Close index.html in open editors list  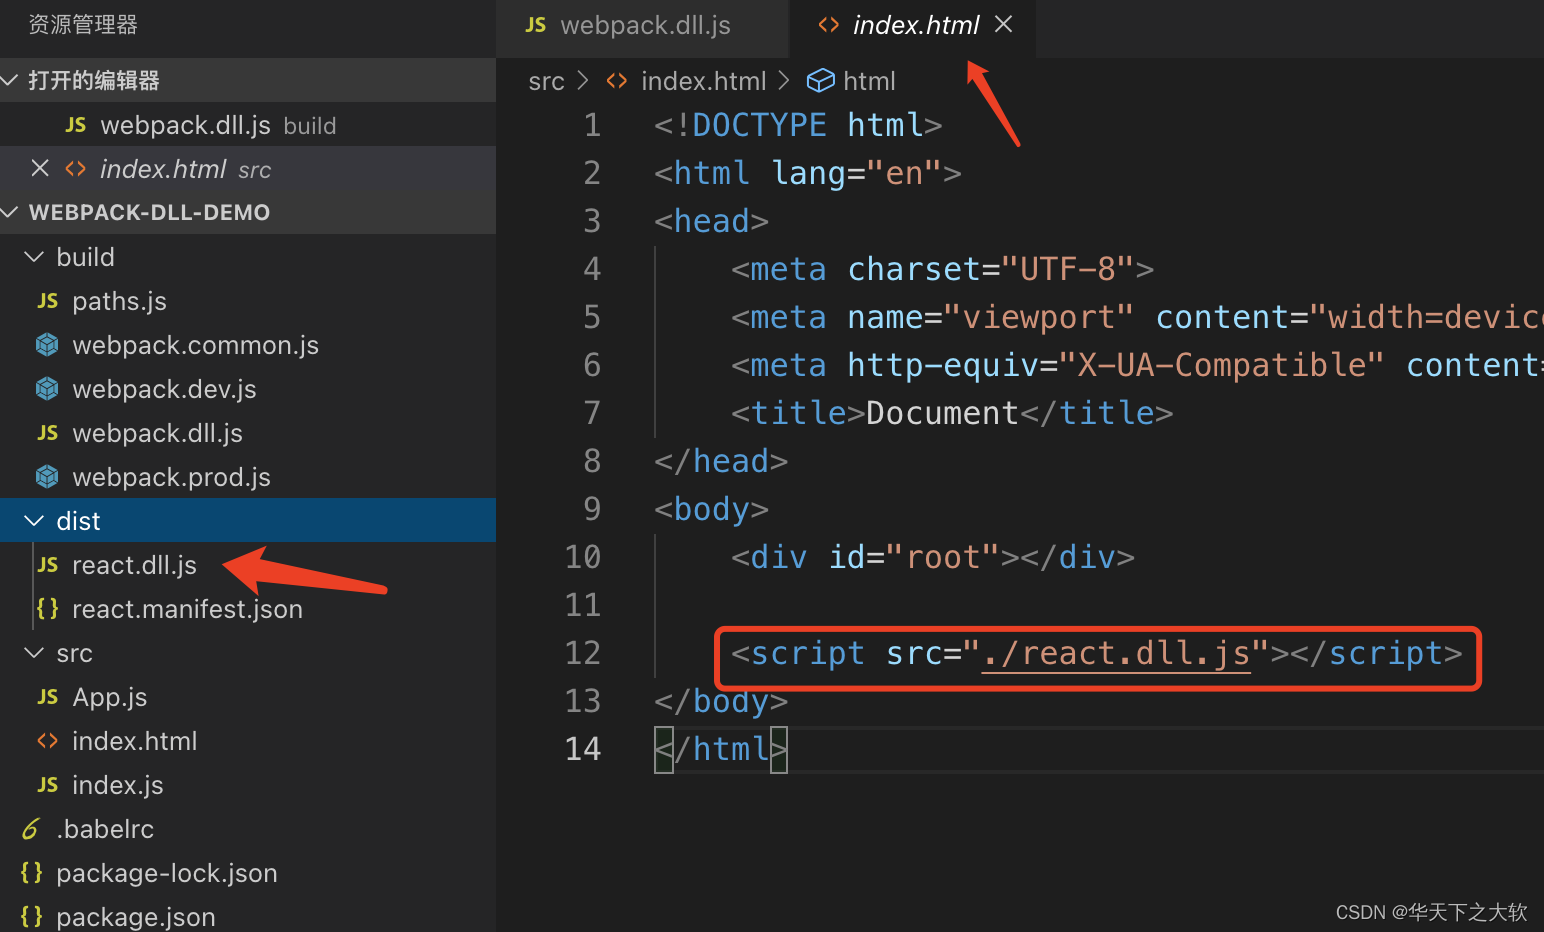(x=40, y=168)
